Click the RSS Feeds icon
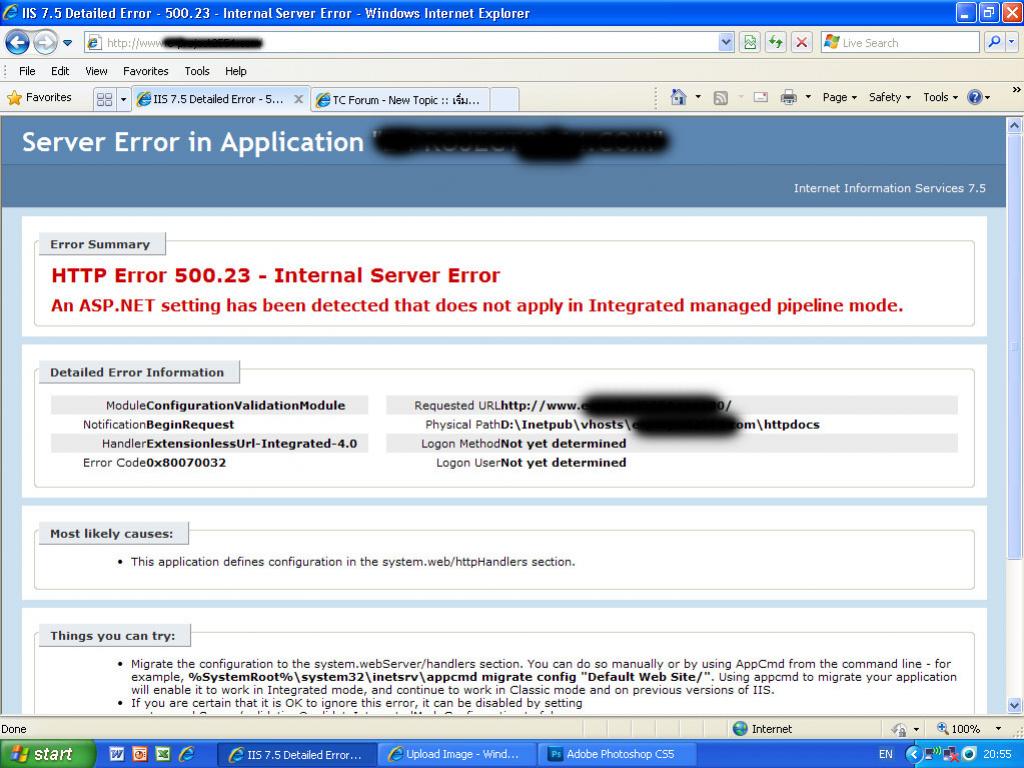The width and height of the screenshot is (1024, 768). pos(721,98)
